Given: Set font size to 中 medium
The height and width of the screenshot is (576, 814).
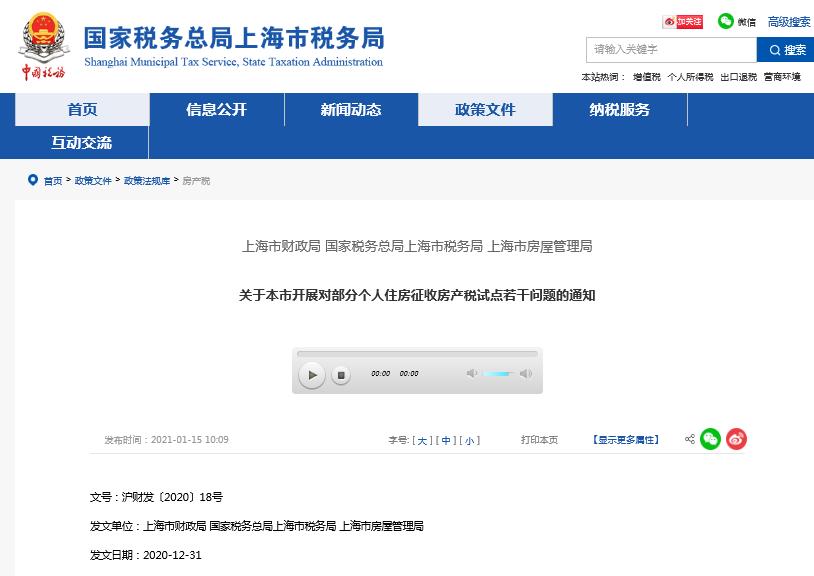Looking at the screenshot, I should pos(446,441).
